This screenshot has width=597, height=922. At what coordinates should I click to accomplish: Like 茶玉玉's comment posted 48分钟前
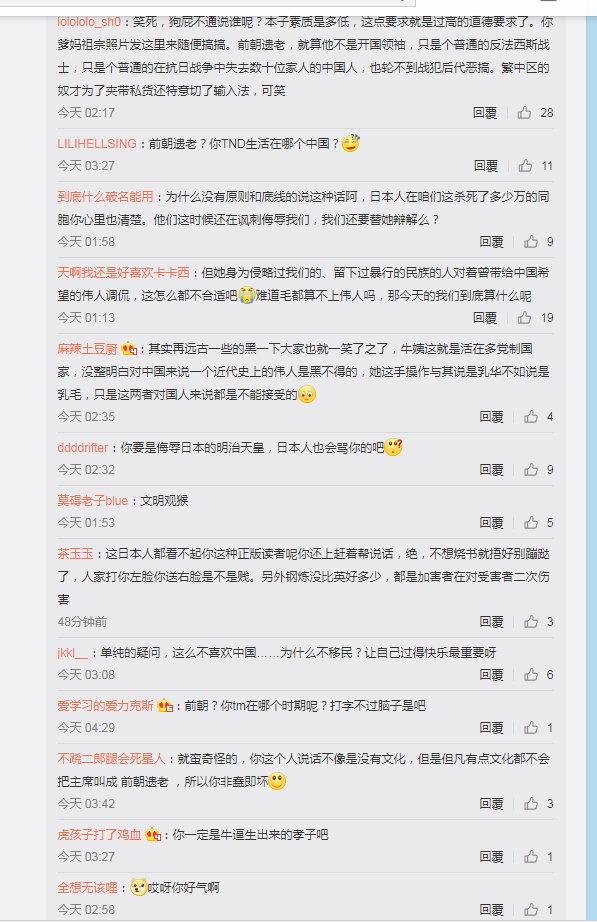point(531,622)
